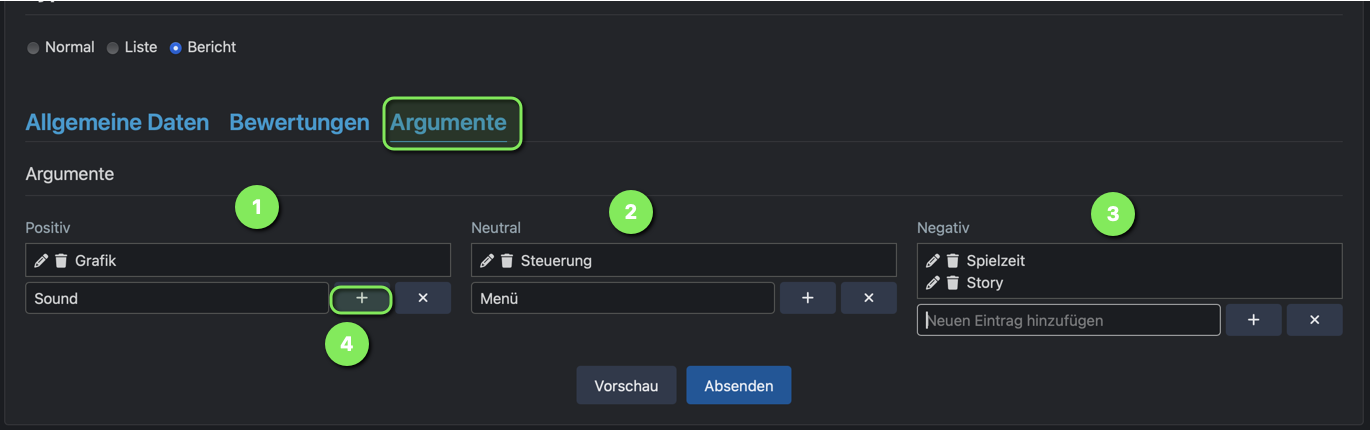Screen dimensions: 1370x430
Task: Add the Sound entry with plus button
Action: 362,298
